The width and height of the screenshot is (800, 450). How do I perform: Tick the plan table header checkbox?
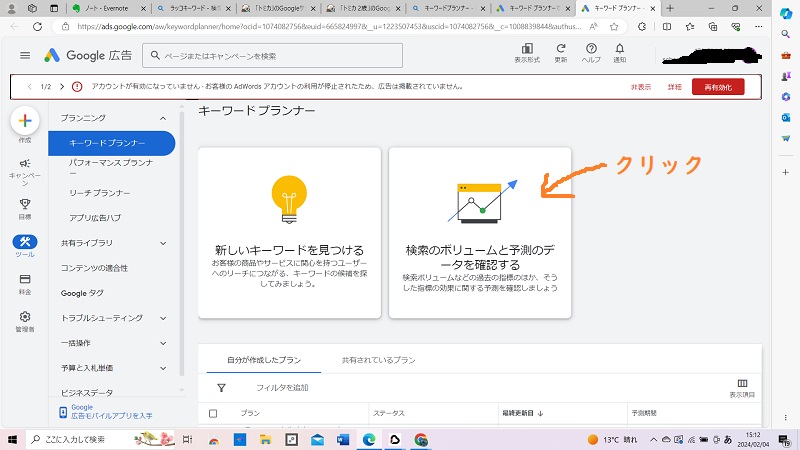point(213,413)
